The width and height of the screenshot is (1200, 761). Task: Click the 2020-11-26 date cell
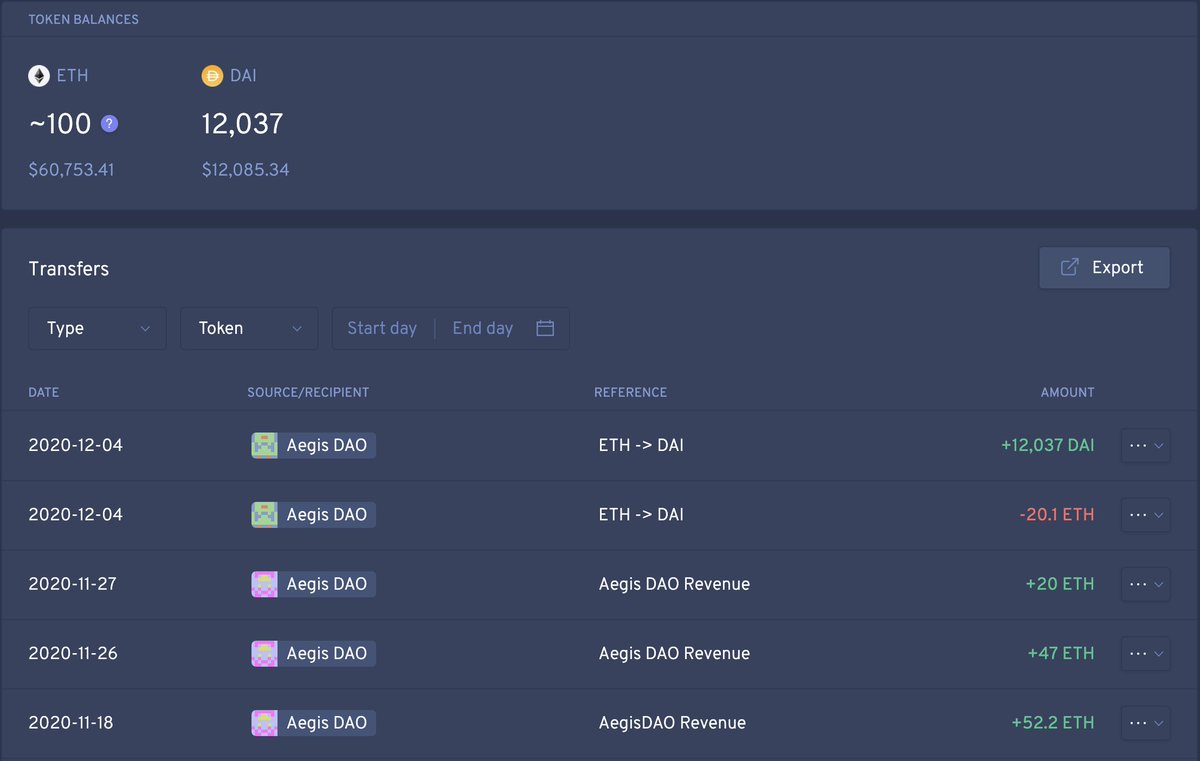tap(73, 653)
